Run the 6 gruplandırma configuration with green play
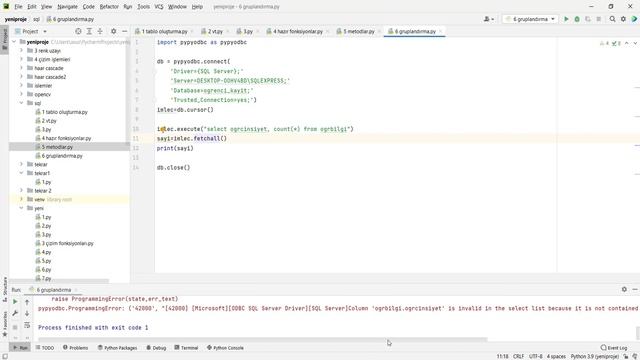Image resolution: width=640 pixels, height=360 pixels. pos(566,19)
